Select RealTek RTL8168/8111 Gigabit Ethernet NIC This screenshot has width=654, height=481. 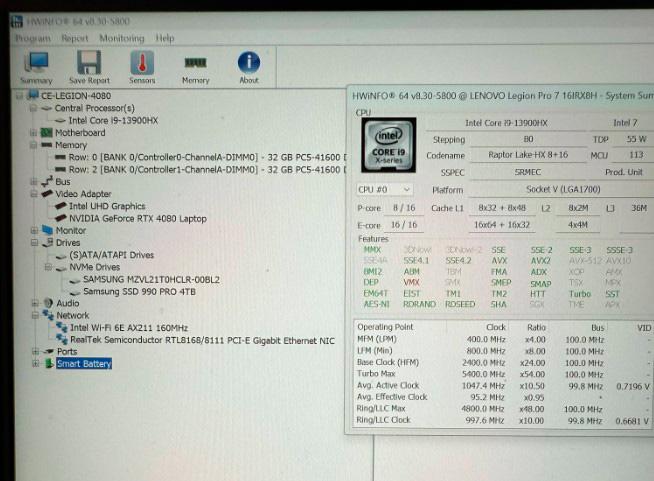tap(202, 340)
